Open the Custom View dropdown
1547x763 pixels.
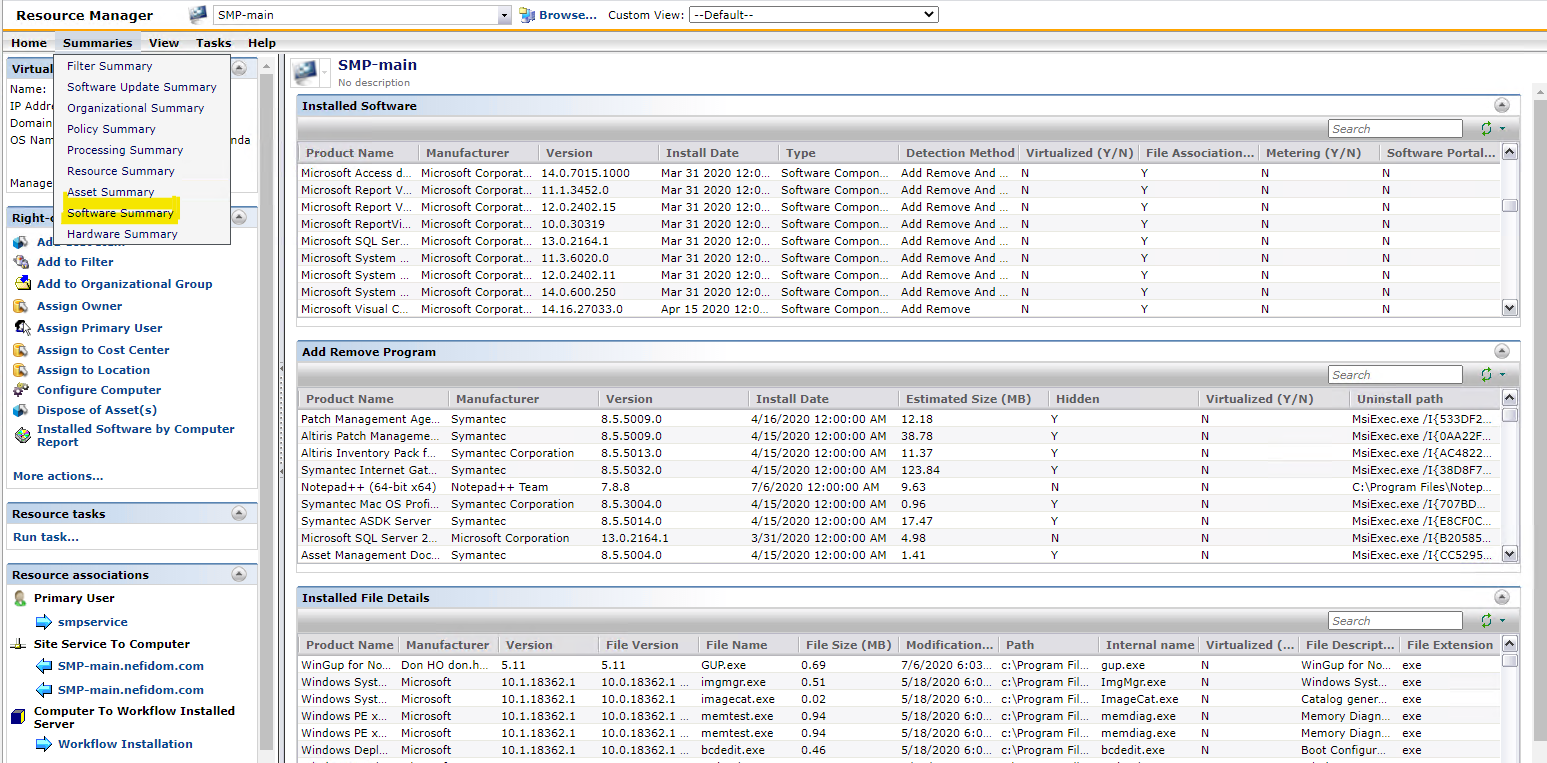coord(813,15)
